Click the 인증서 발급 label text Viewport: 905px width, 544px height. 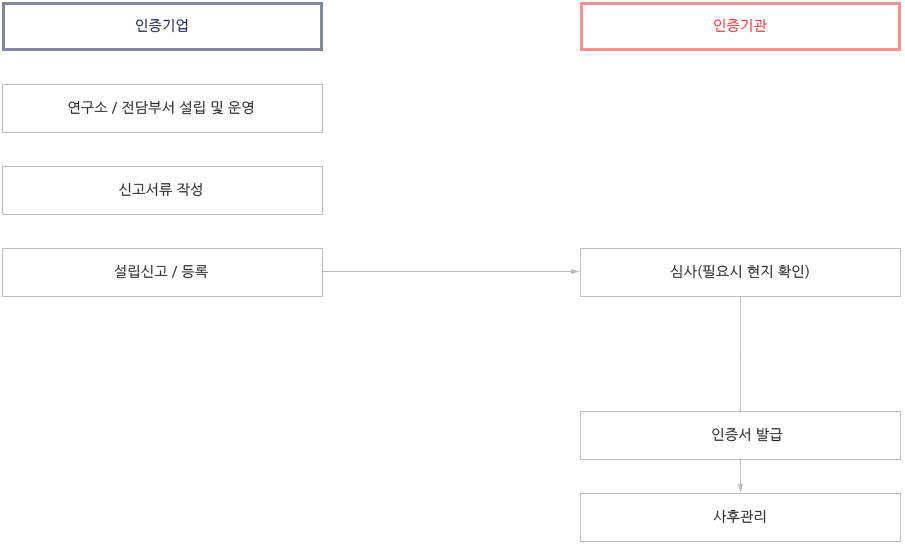(747, 434)
